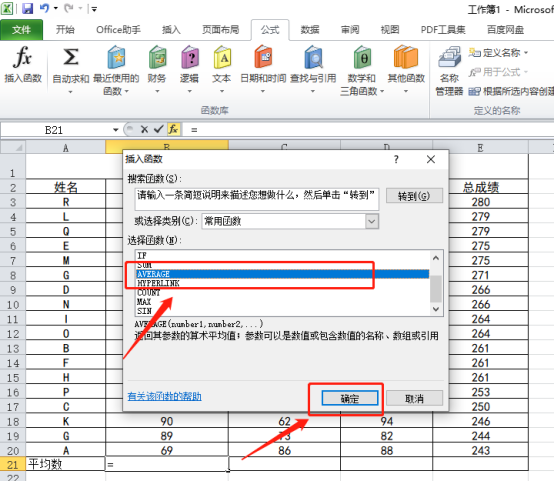Open the Math and Trig functions icon
The height and width of the screenshot is (481, 554).
tap(362, 57)
